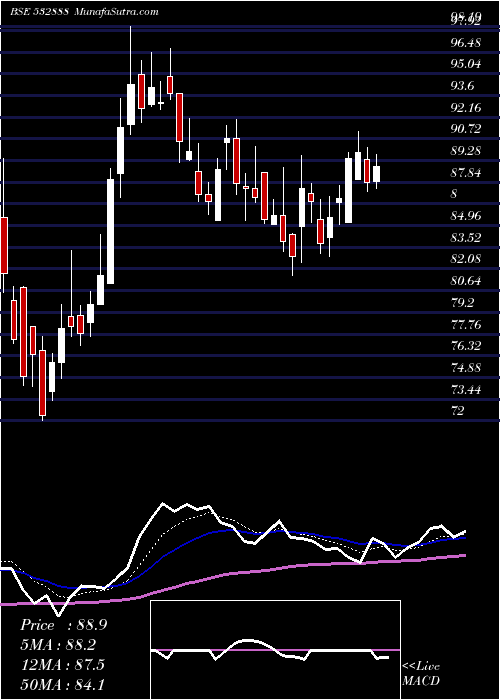
Task: Select the 74.88 price axis label
Action: point(466,367)
